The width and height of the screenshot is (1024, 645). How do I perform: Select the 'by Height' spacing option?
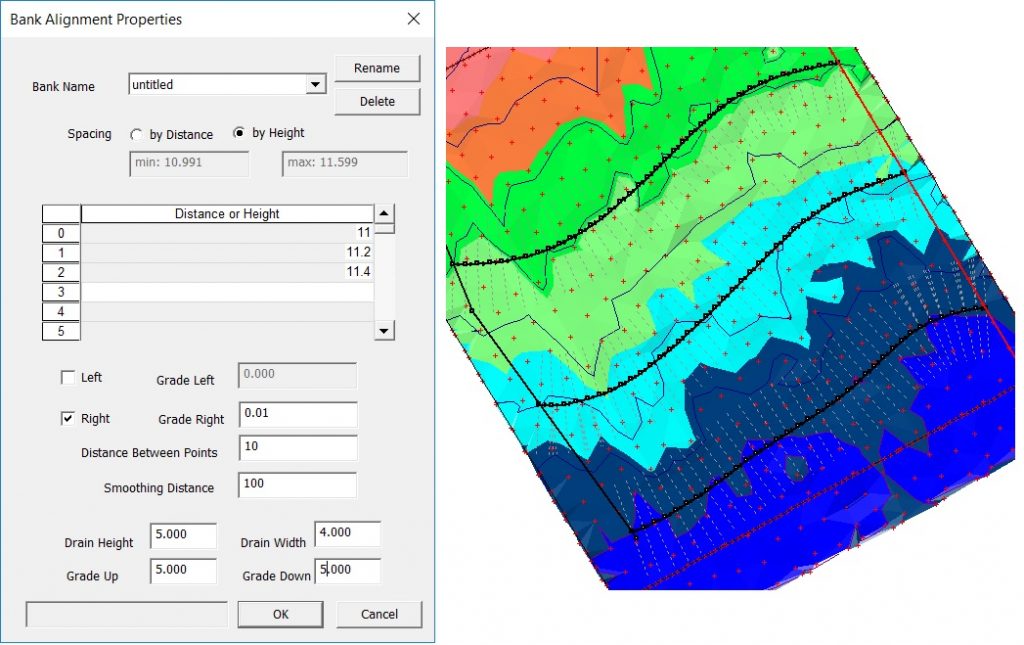click(239, 135)
